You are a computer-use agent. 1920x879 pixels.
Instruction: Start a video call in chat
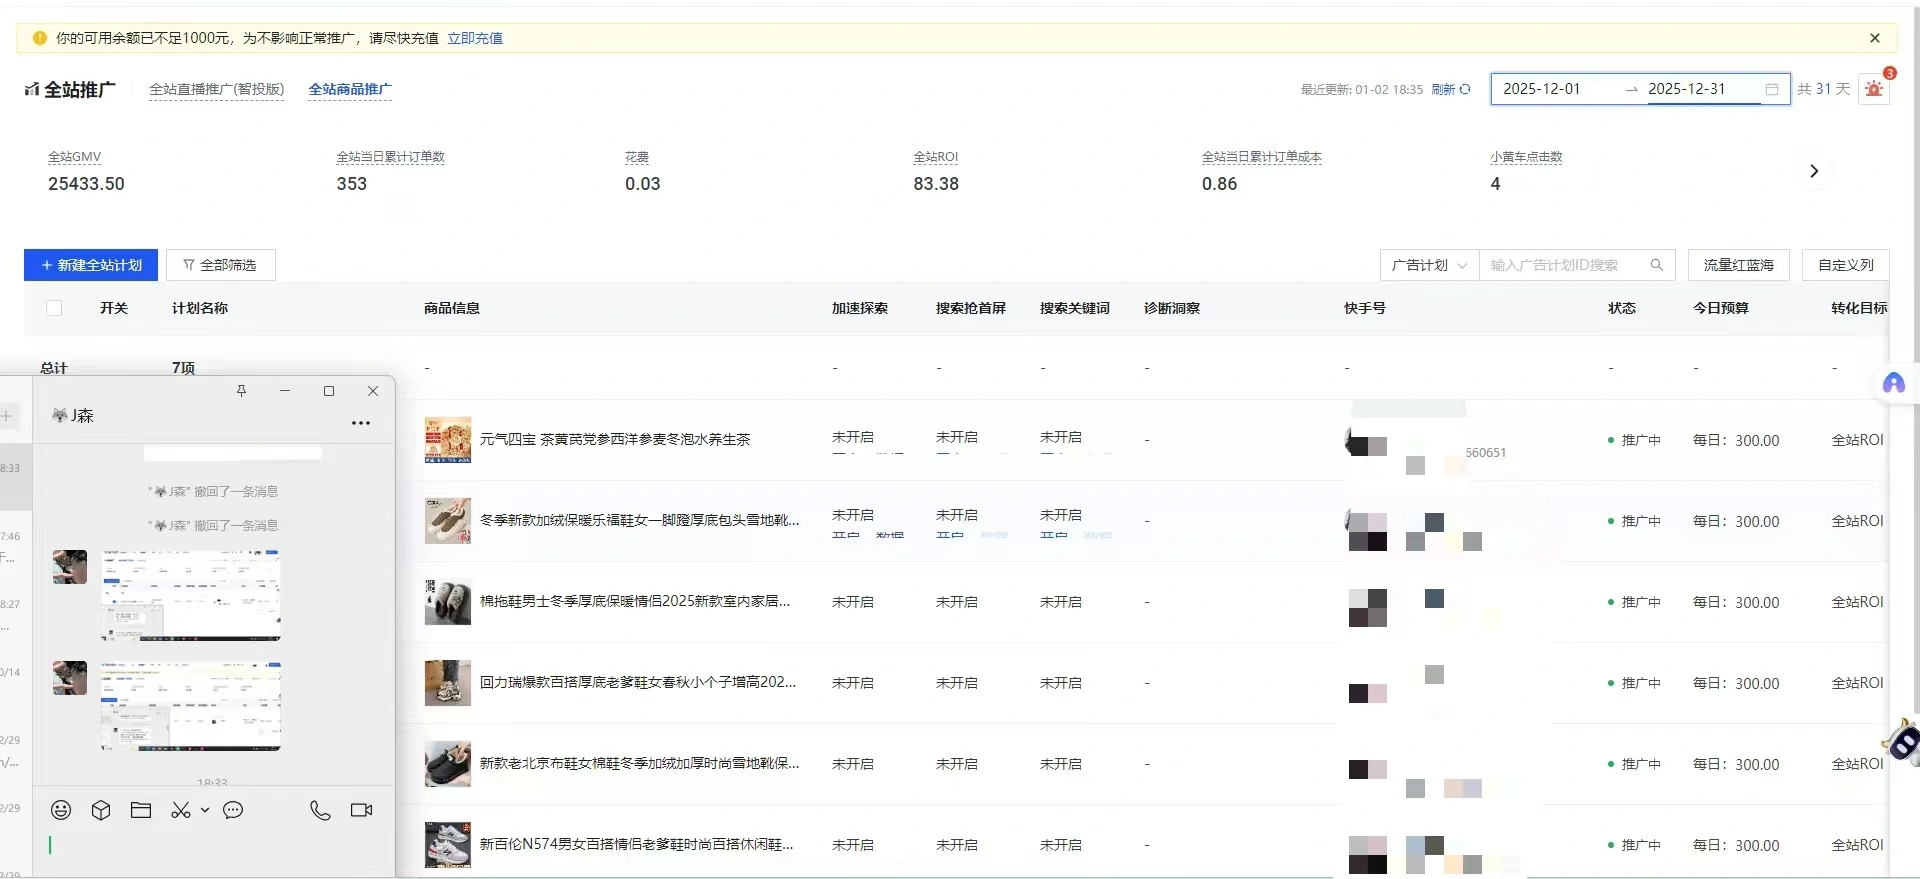click(x=361, y=810)
